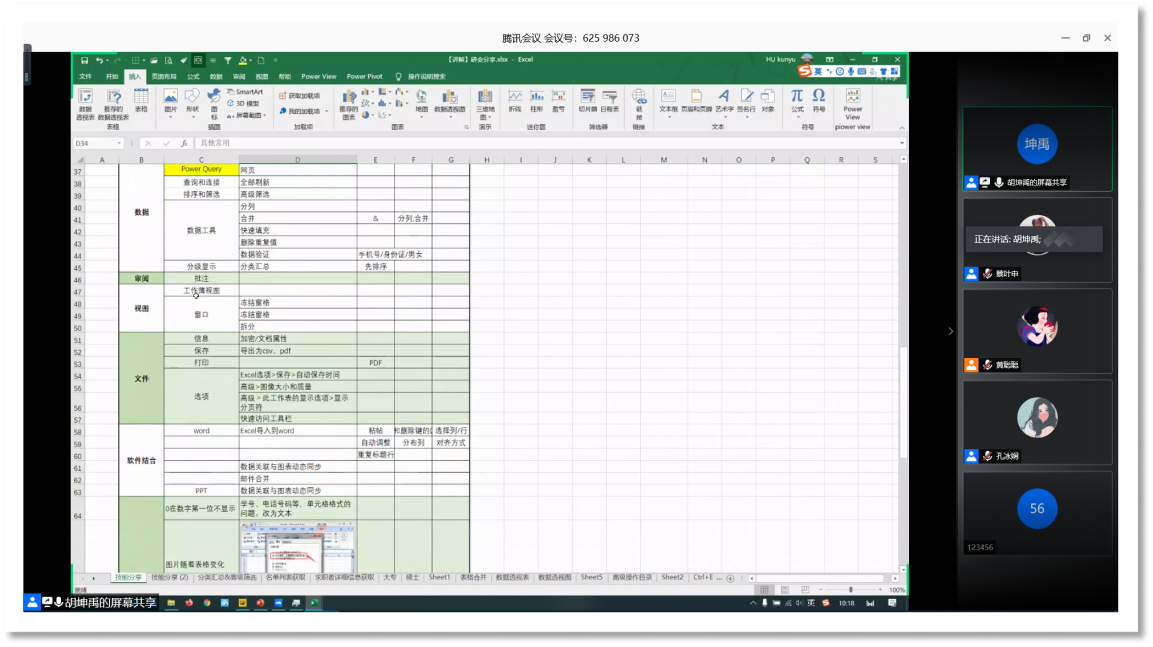Image resolution: width=1153 pixels, height=647 pixels.
Task: Switch to the 页面布局 ribbon tab
Action: click(x=164, y=76)
